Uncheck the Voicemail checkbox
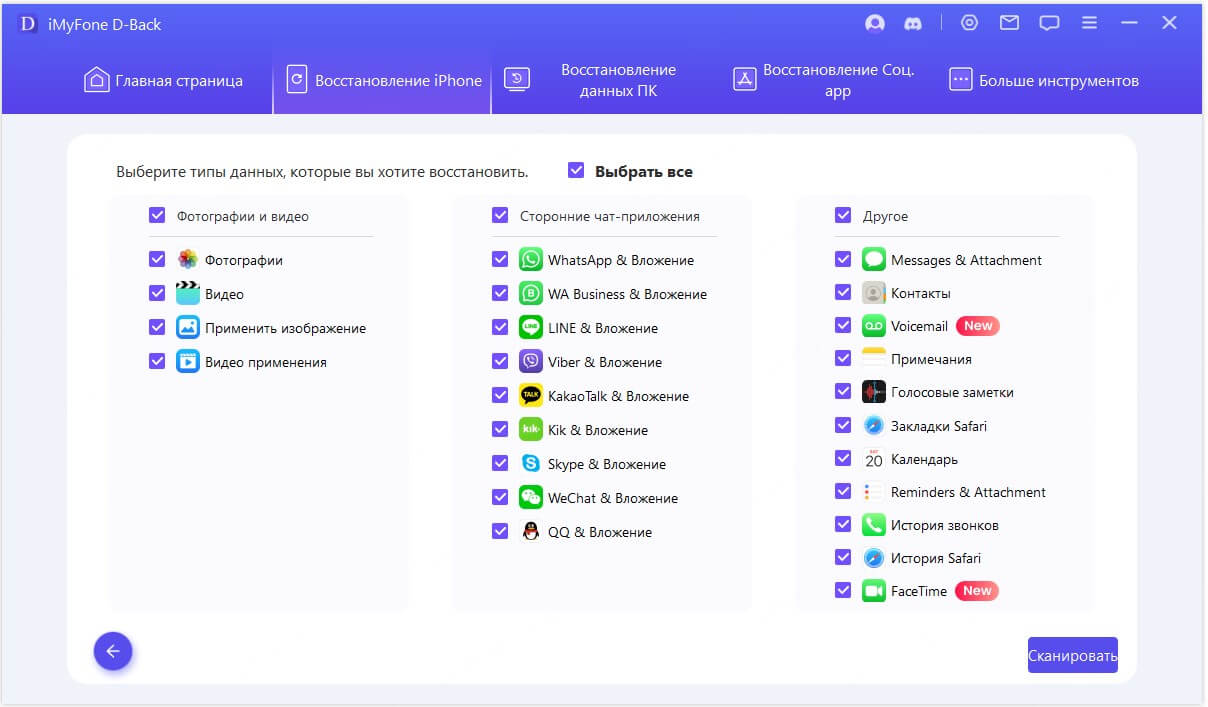The width and height of the screenshot is (1208, 707). click(x=843, y=326)
